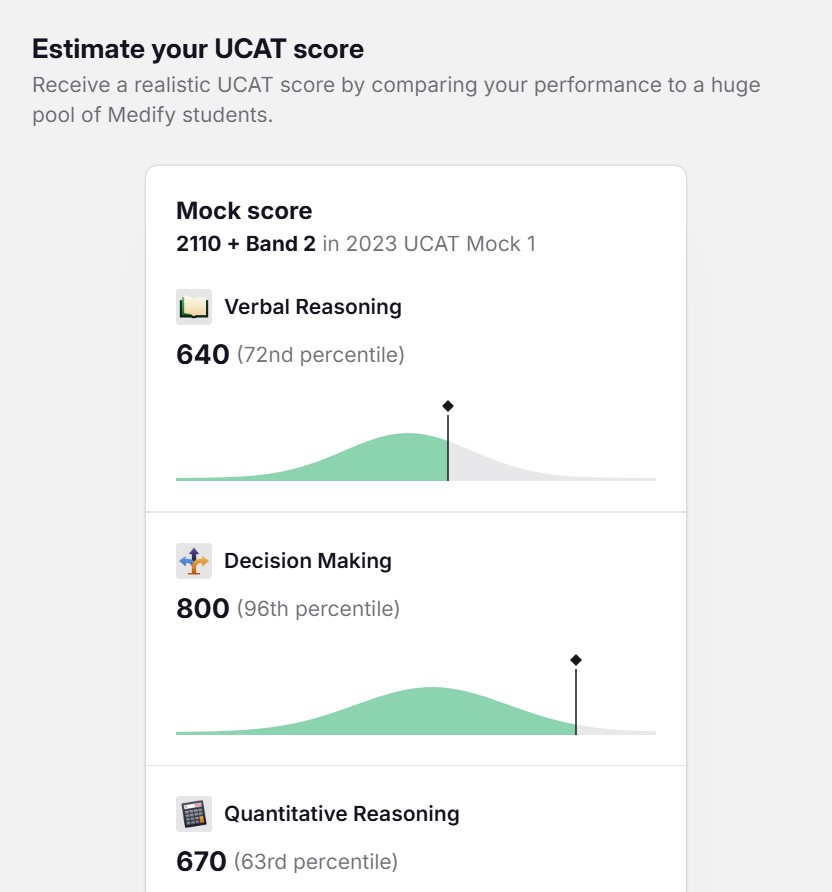The image size is (832, 892).
Task: Click the green Decision Making distribution curve
Action: click(430, 714)
